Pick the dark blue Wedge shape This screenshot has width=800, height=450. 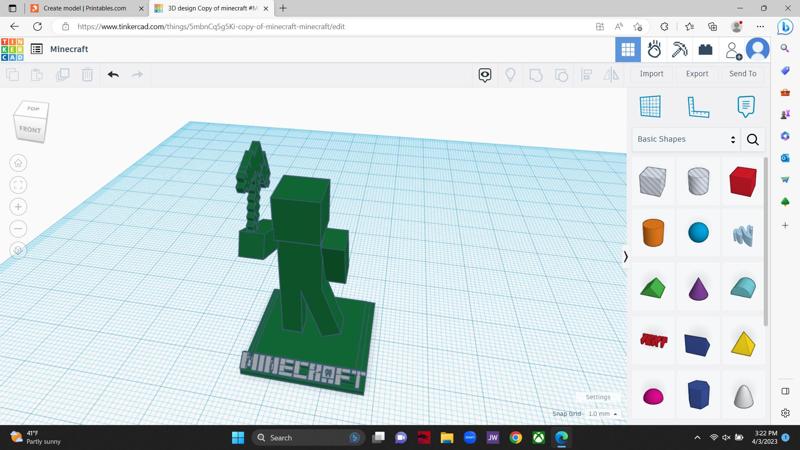point(697,344)
